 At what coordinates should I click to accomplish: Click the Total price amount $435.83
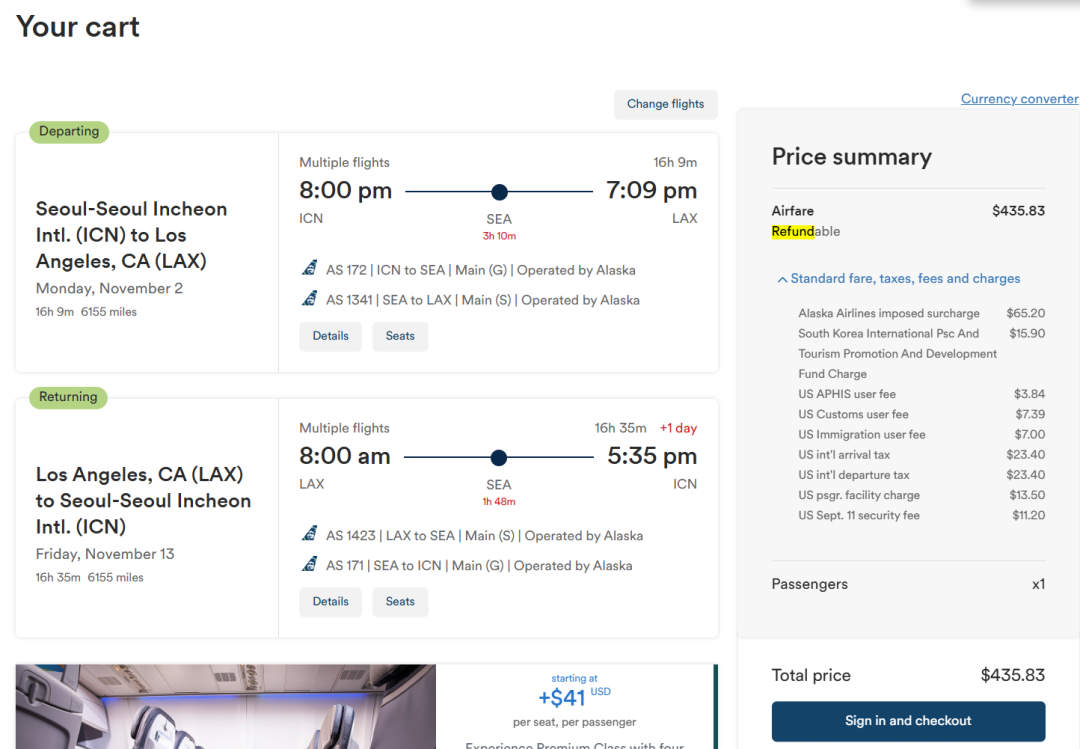[1012, 675]
